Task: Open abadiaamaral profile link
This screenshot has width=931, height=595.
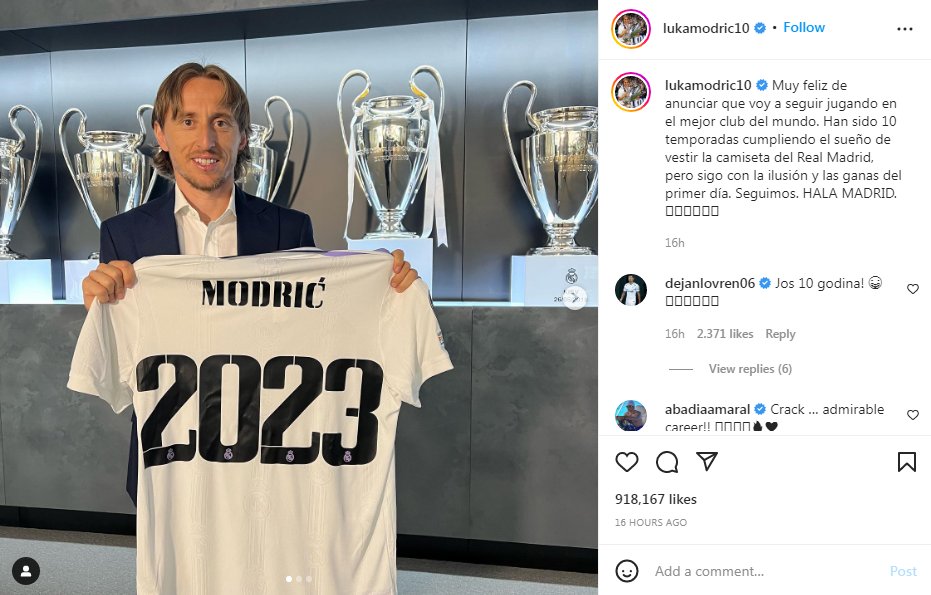Action: point(707,409)
